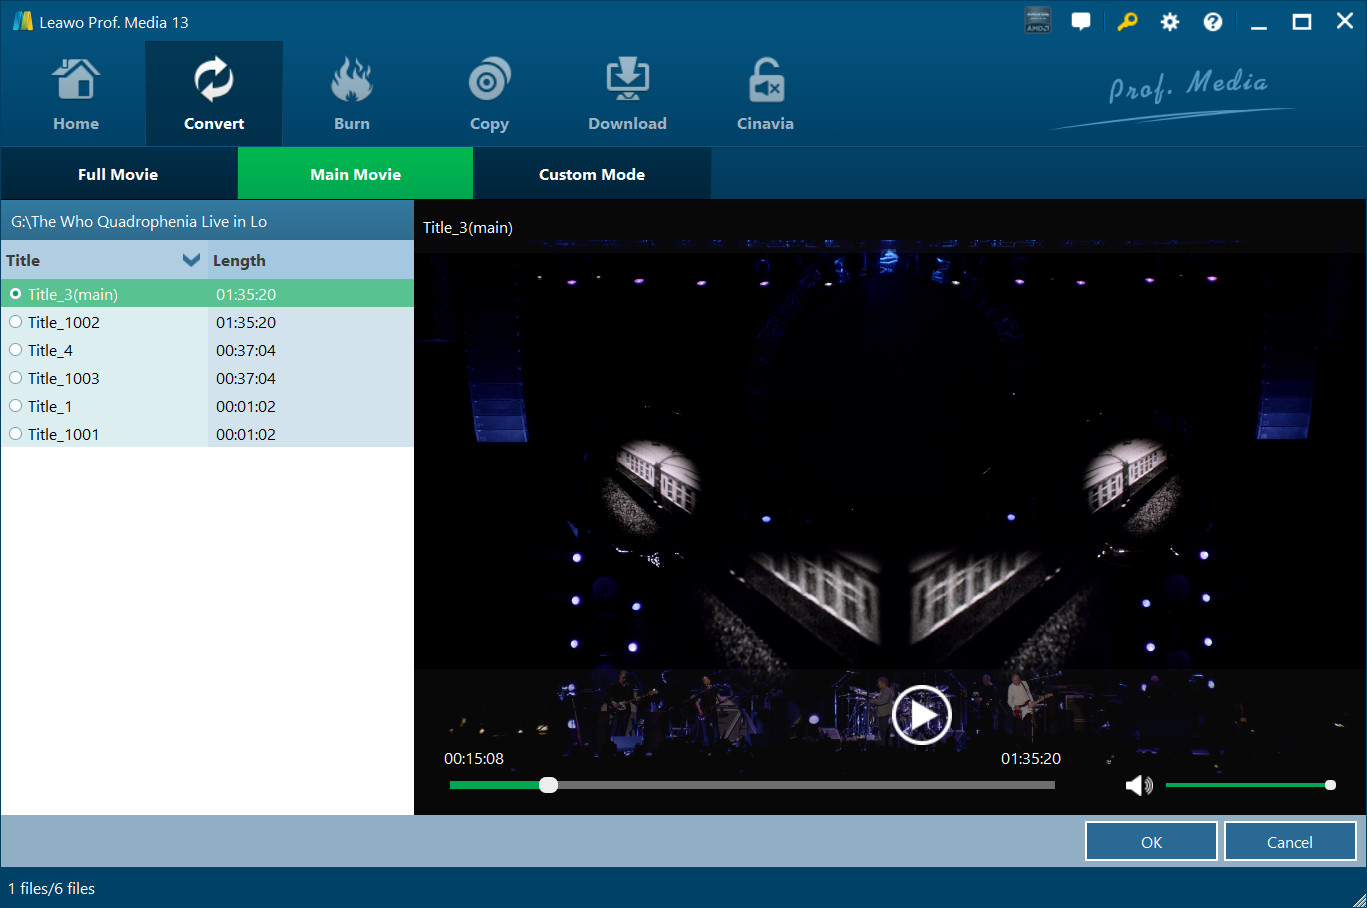The width and height of the screenshot is (1367, 908).
Task: Click the G:\The Who Quadrophenia disc path
Action: (139, 221)
